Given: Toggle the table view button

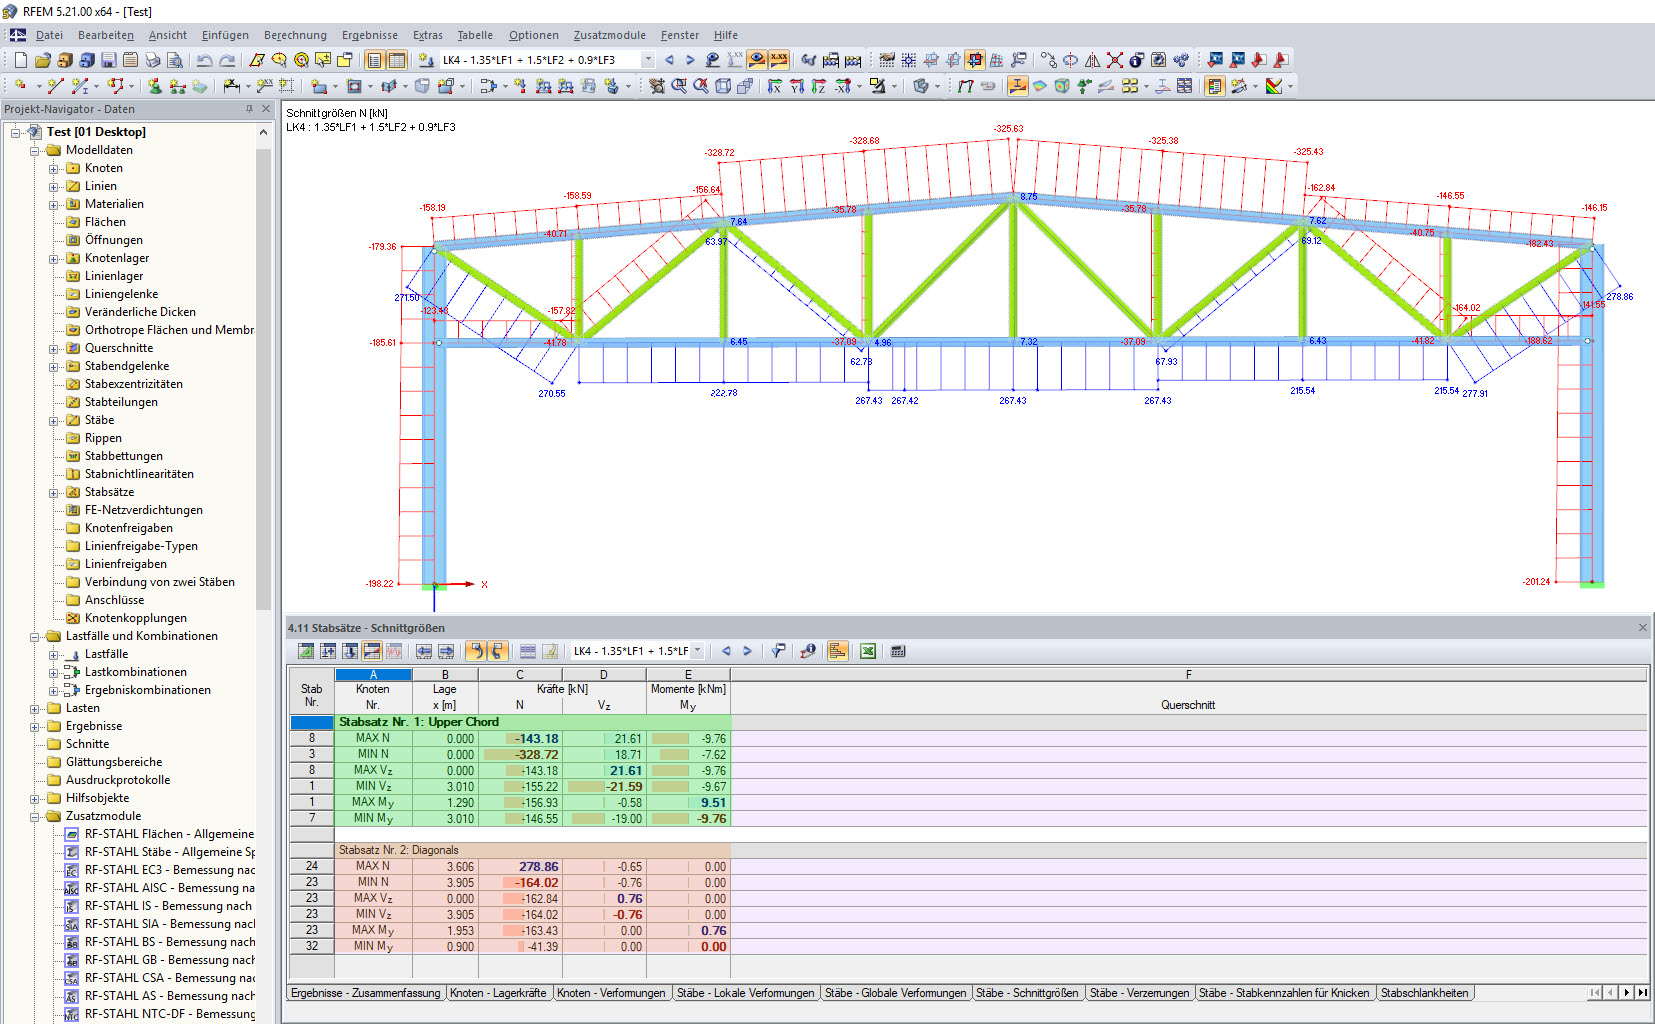Looking at the screenshot, I should click(x=397, y=60).
